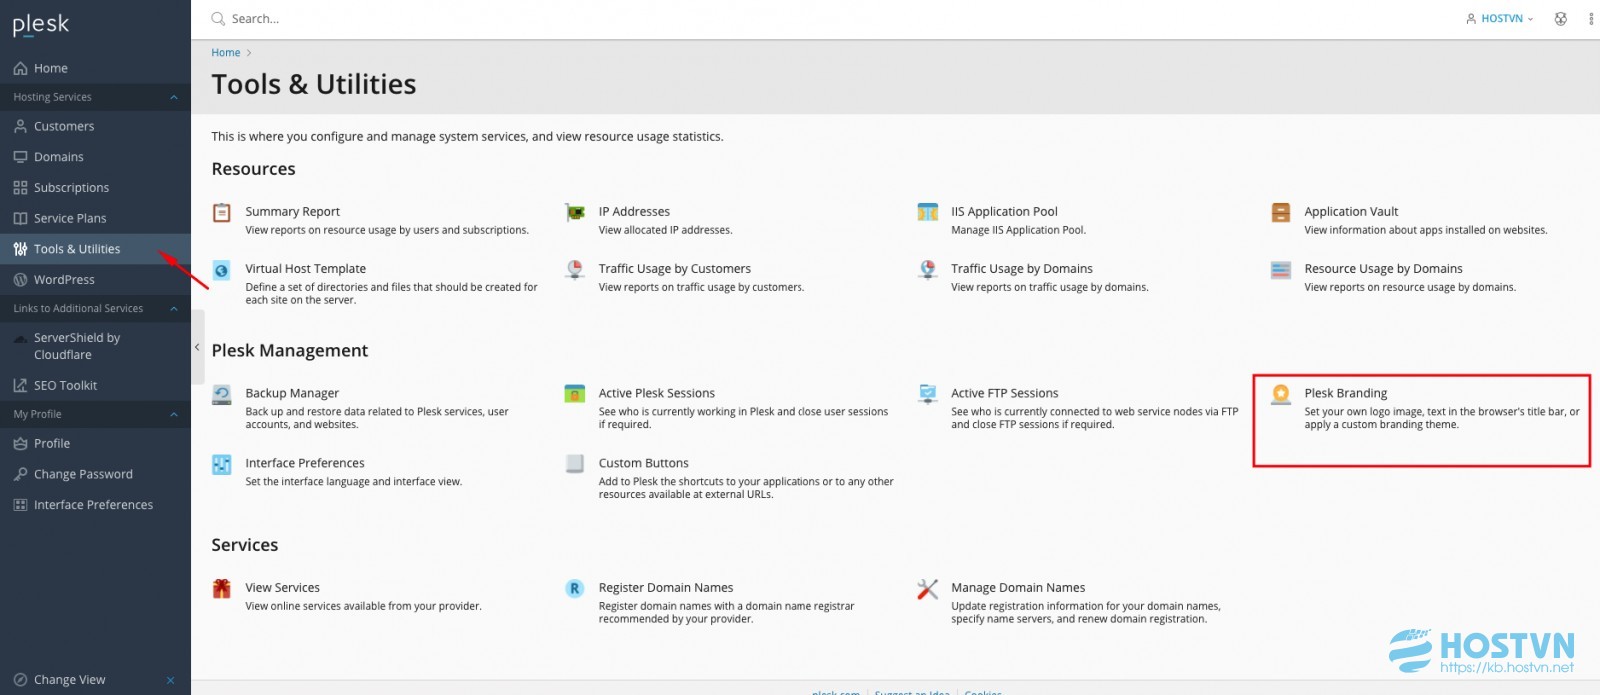
Task: Select Tools & Utilities in the sidebar
Action: (x=95, y=249)
